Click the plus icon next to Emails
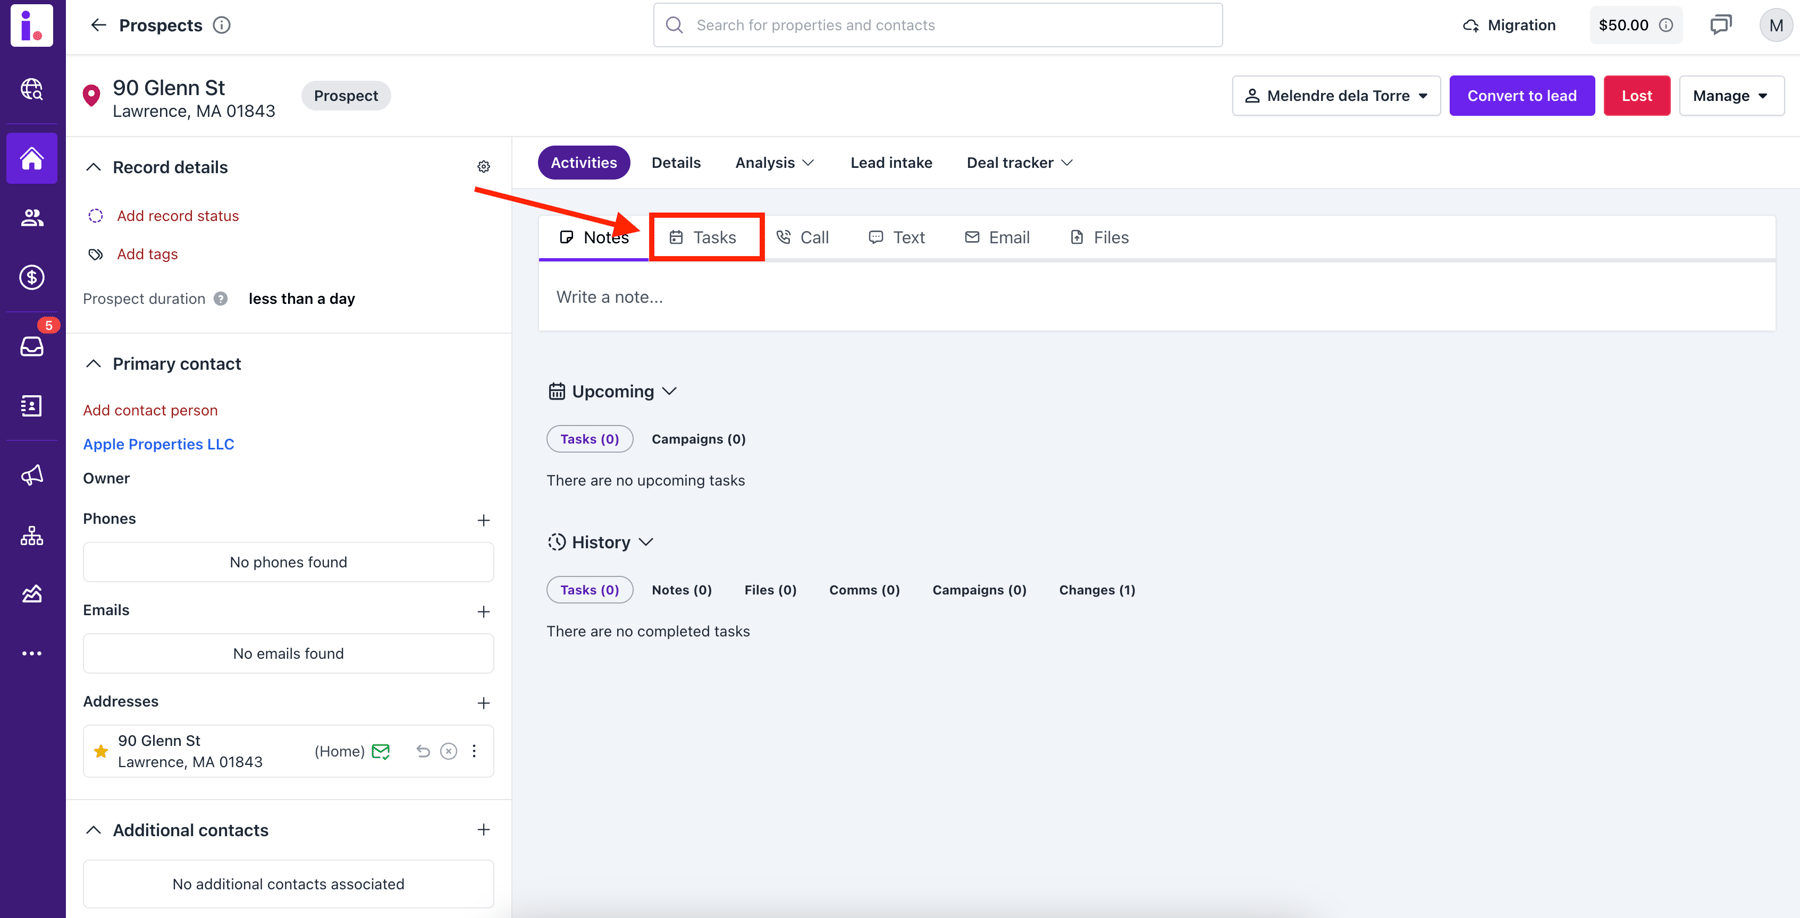The height and width of the screenshot is (918, 1800). pos(484,611)
